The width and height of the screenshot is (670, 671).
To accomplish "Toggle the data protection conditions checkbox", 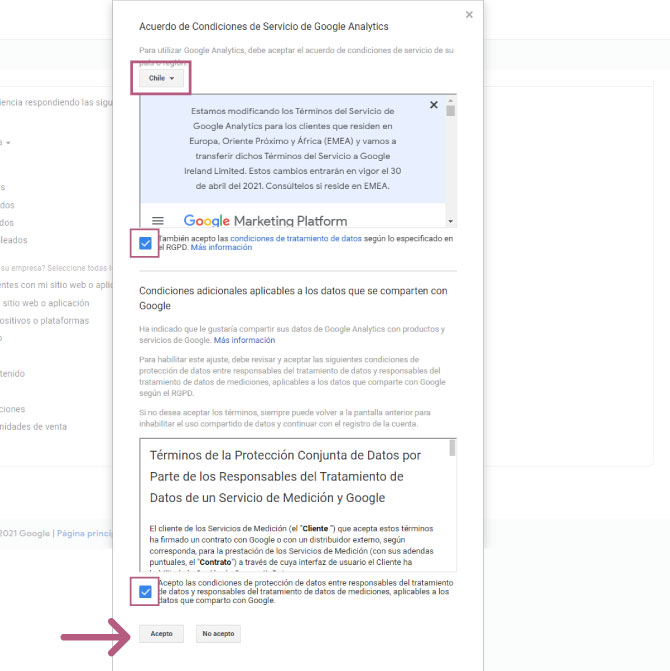I will [x=145, y=592].
